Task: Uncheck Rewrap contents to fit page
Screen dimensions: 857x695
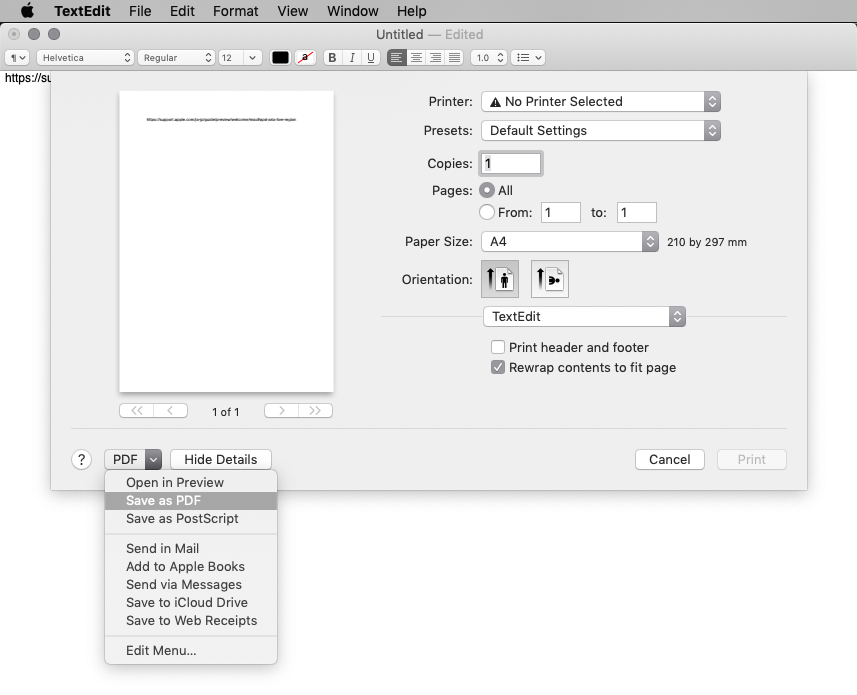Action: click(x=498, y=367)
